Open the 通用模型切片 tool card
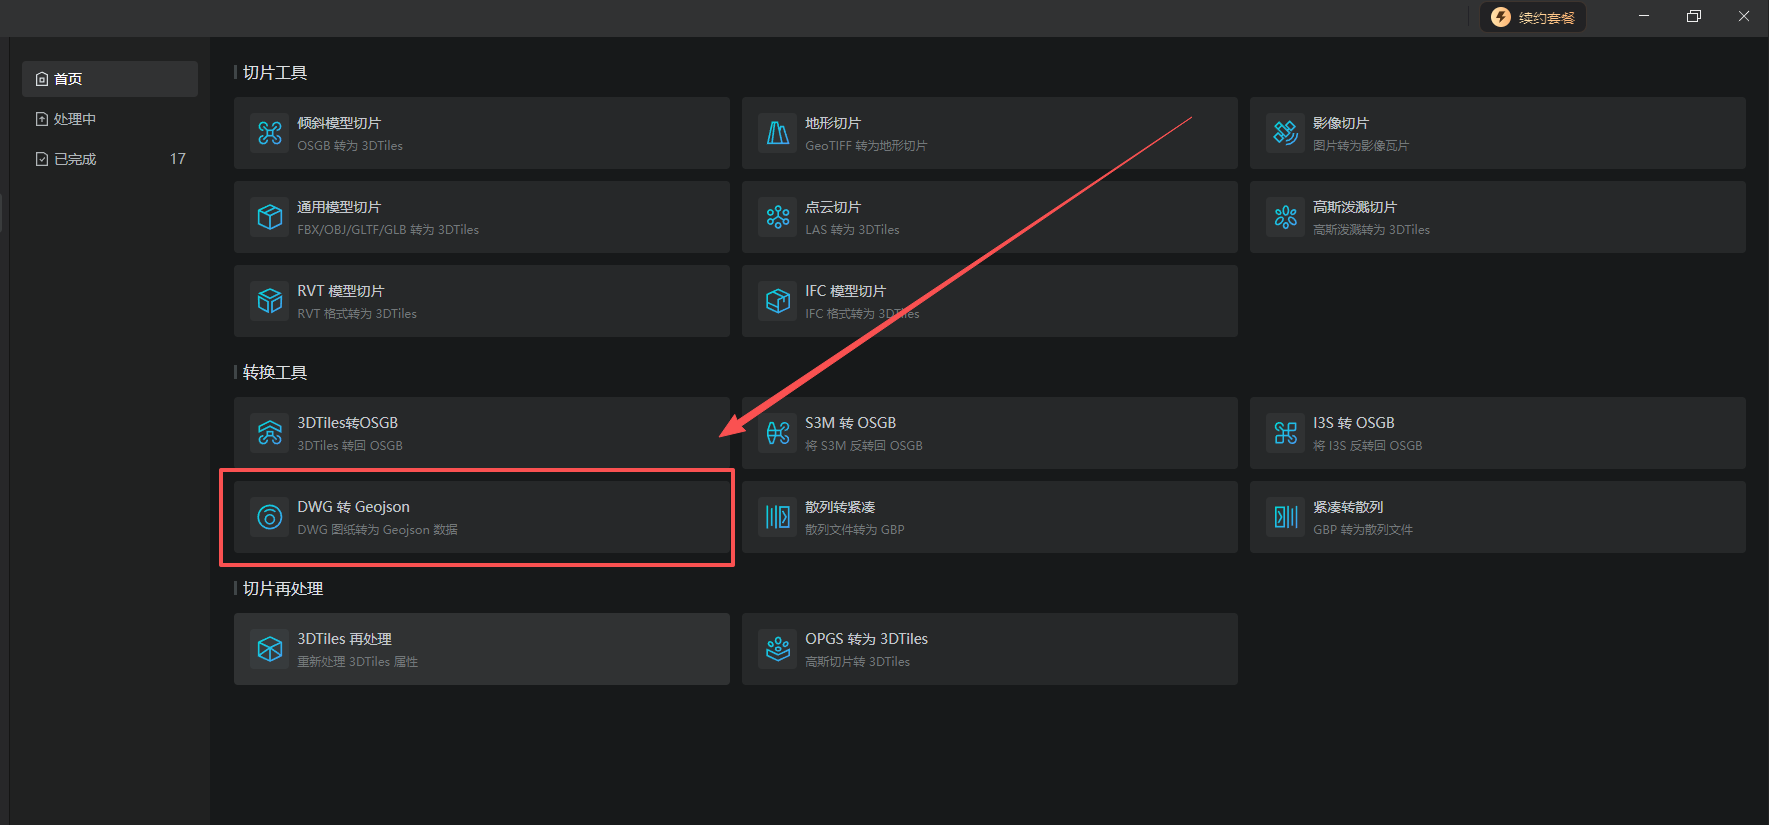 coord(482,217)
